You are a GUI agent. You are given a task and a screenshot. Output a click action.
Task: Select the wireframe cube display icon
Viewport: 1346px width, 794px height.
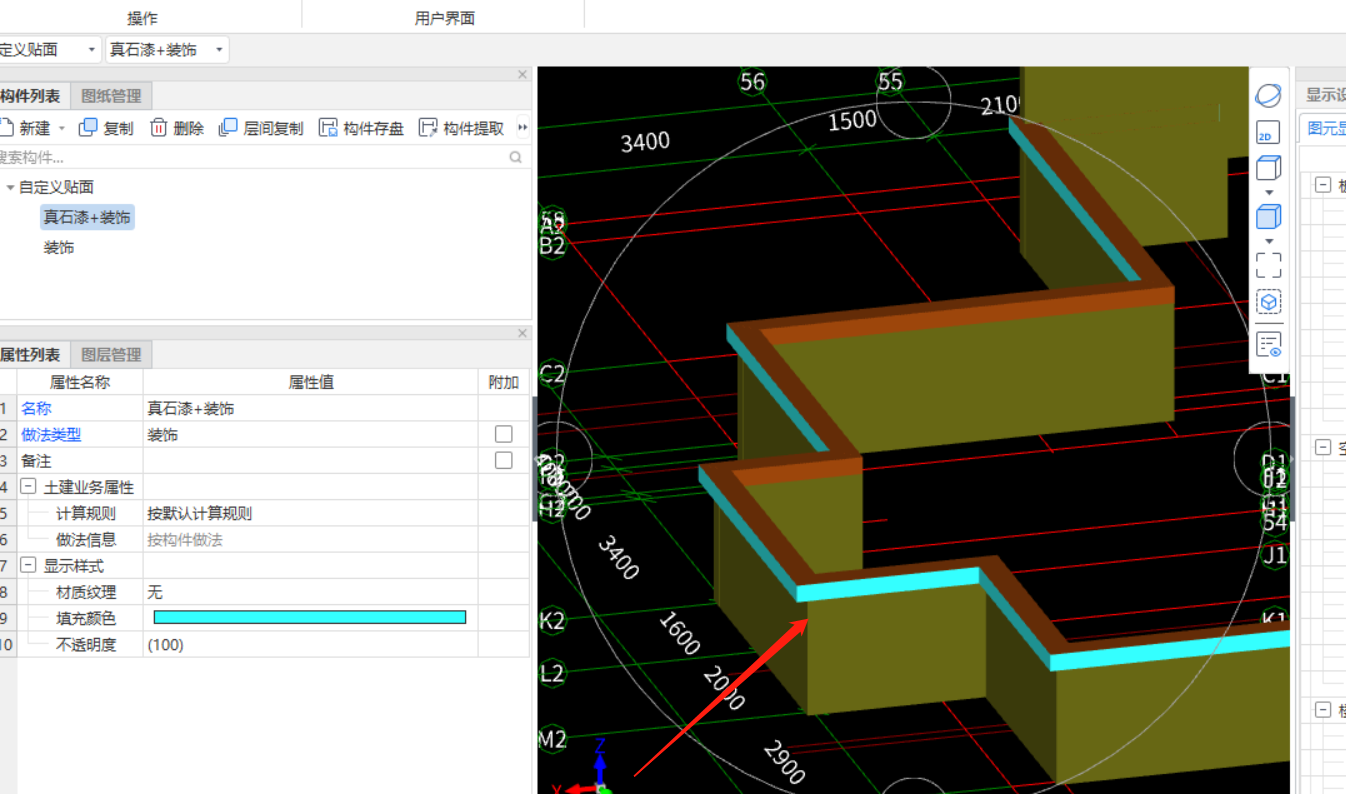1268,168
